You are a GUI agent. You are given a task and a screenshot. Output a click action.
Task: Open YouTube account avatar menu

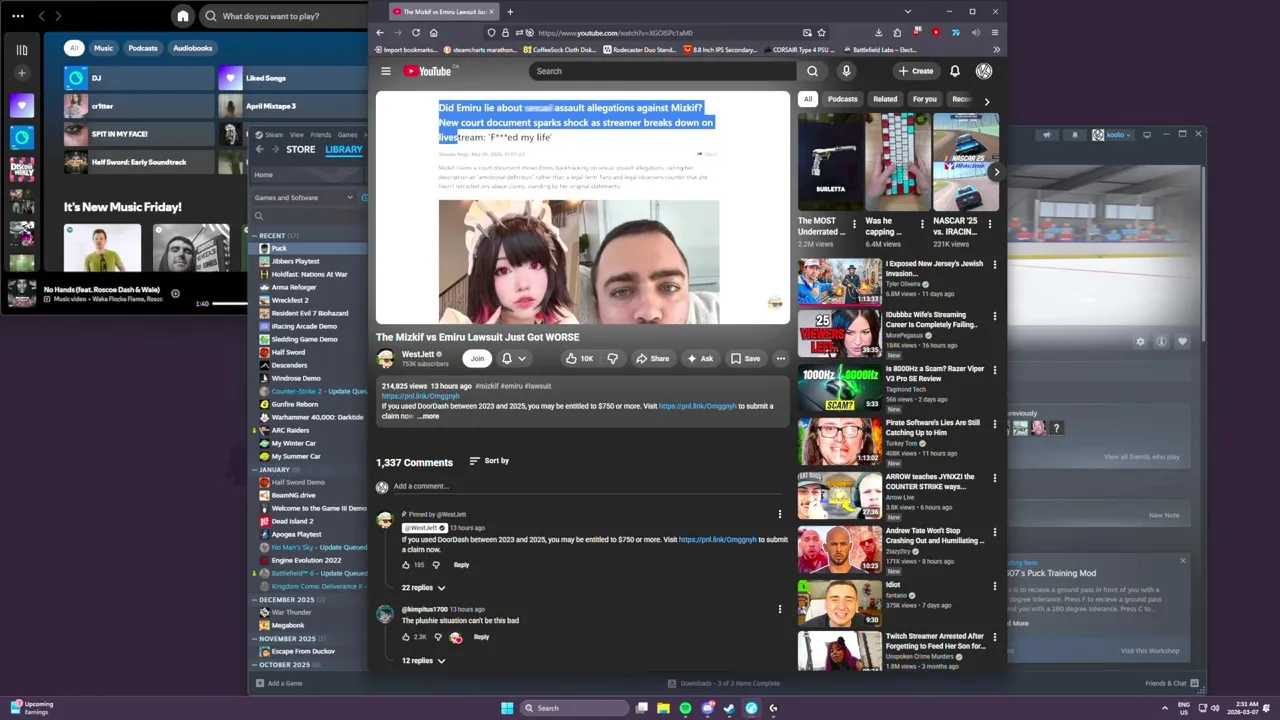[984, 71]
